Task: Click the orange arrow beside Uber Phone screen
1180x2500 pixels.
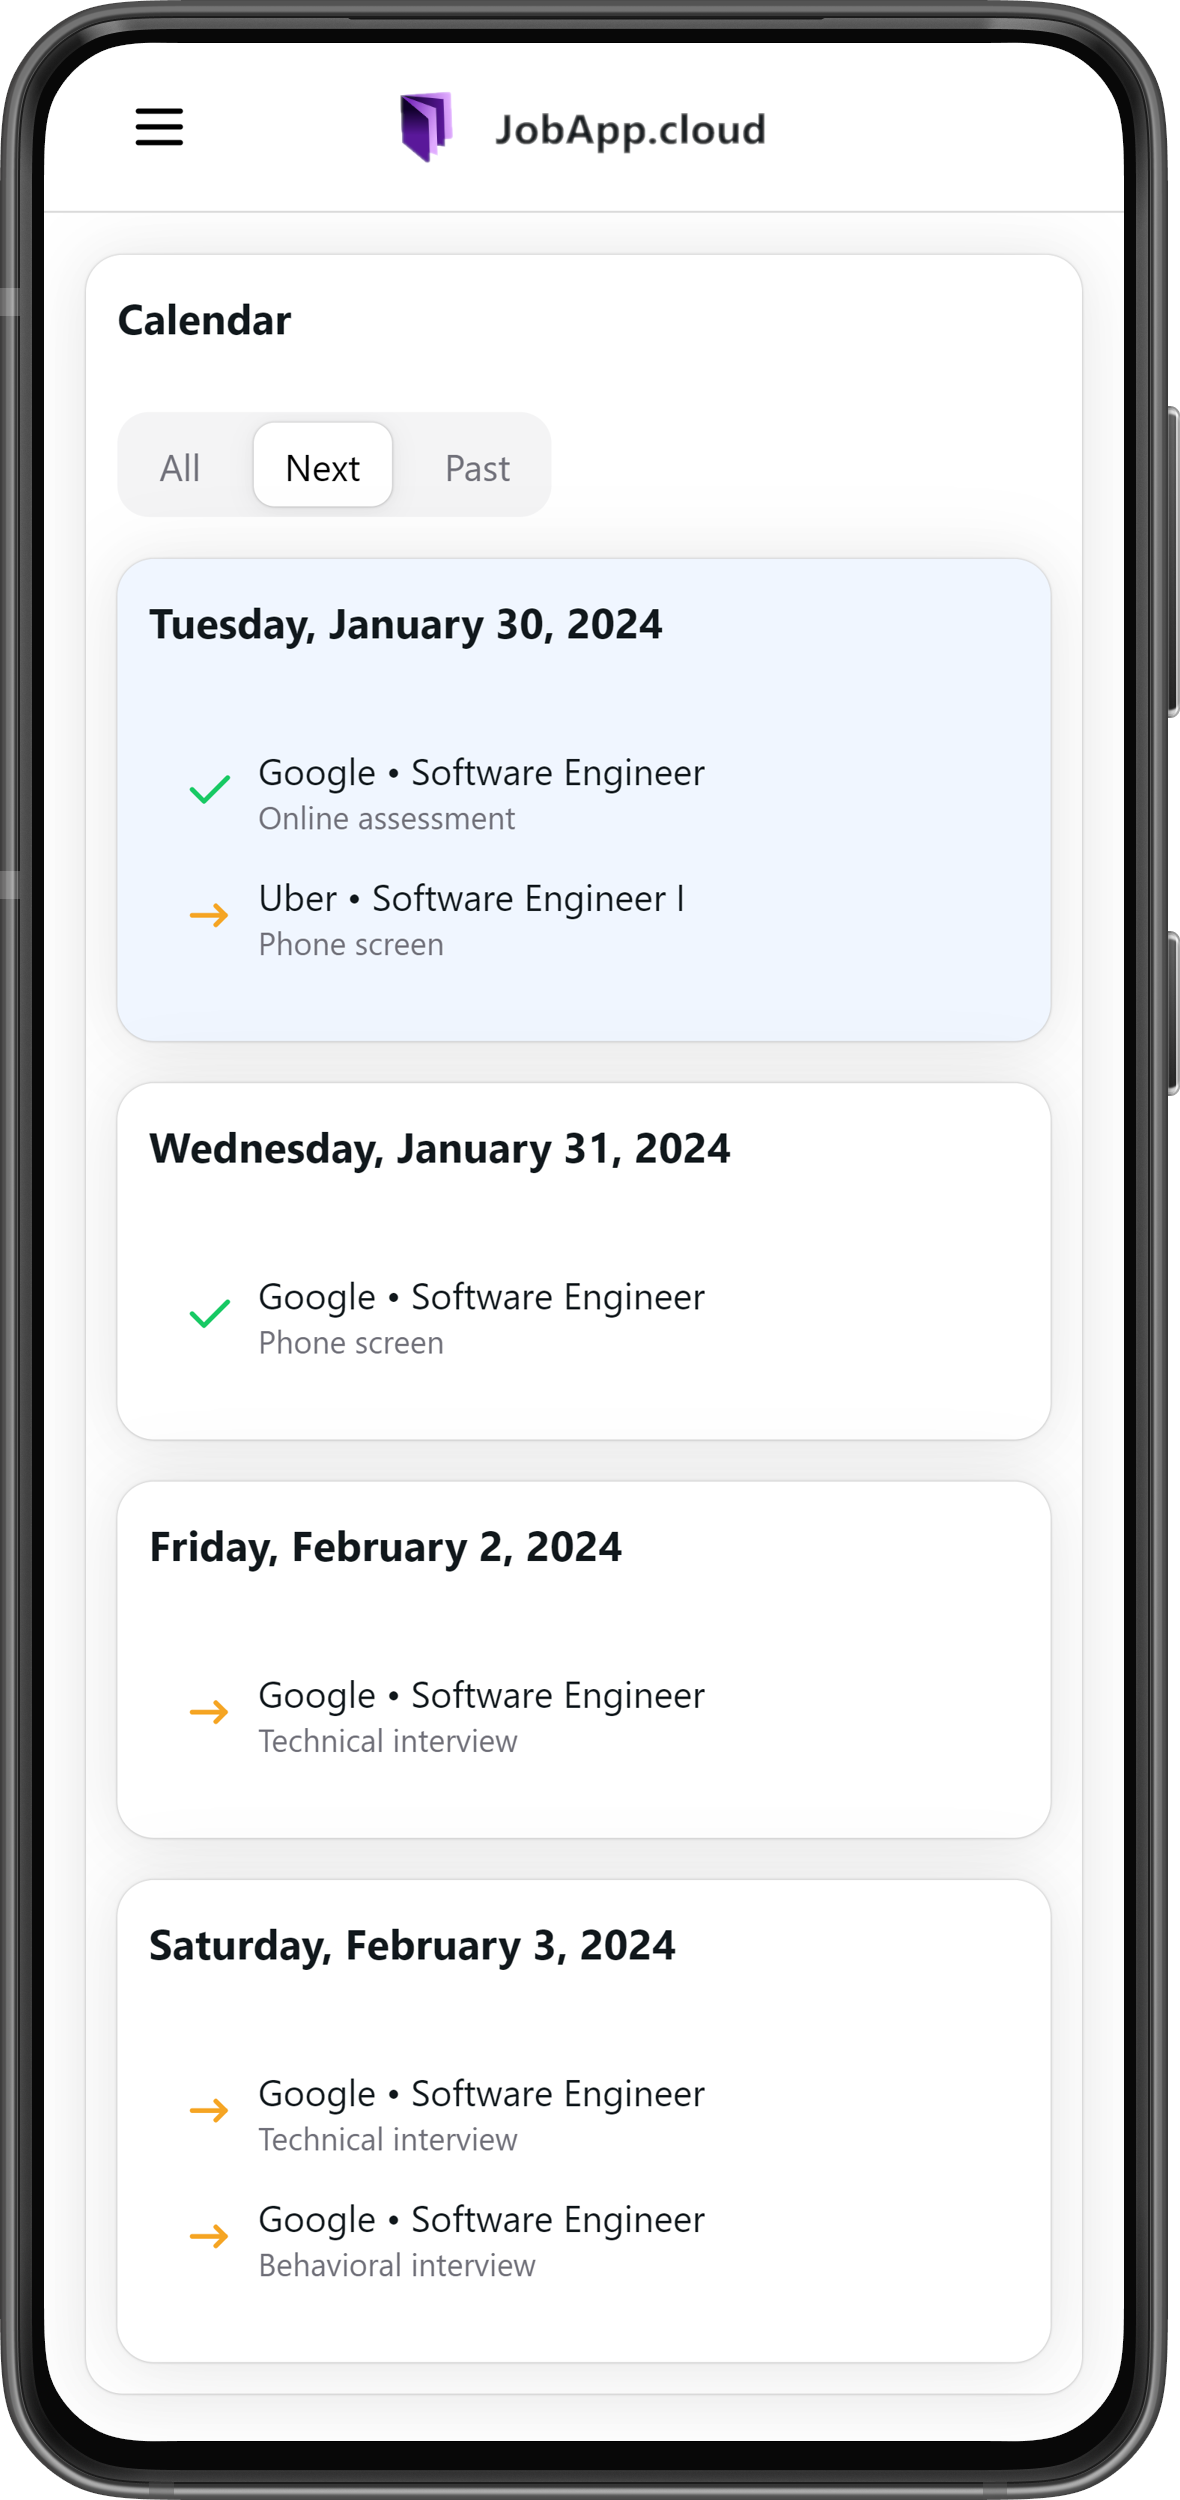Action: click(x=211, y=916)
